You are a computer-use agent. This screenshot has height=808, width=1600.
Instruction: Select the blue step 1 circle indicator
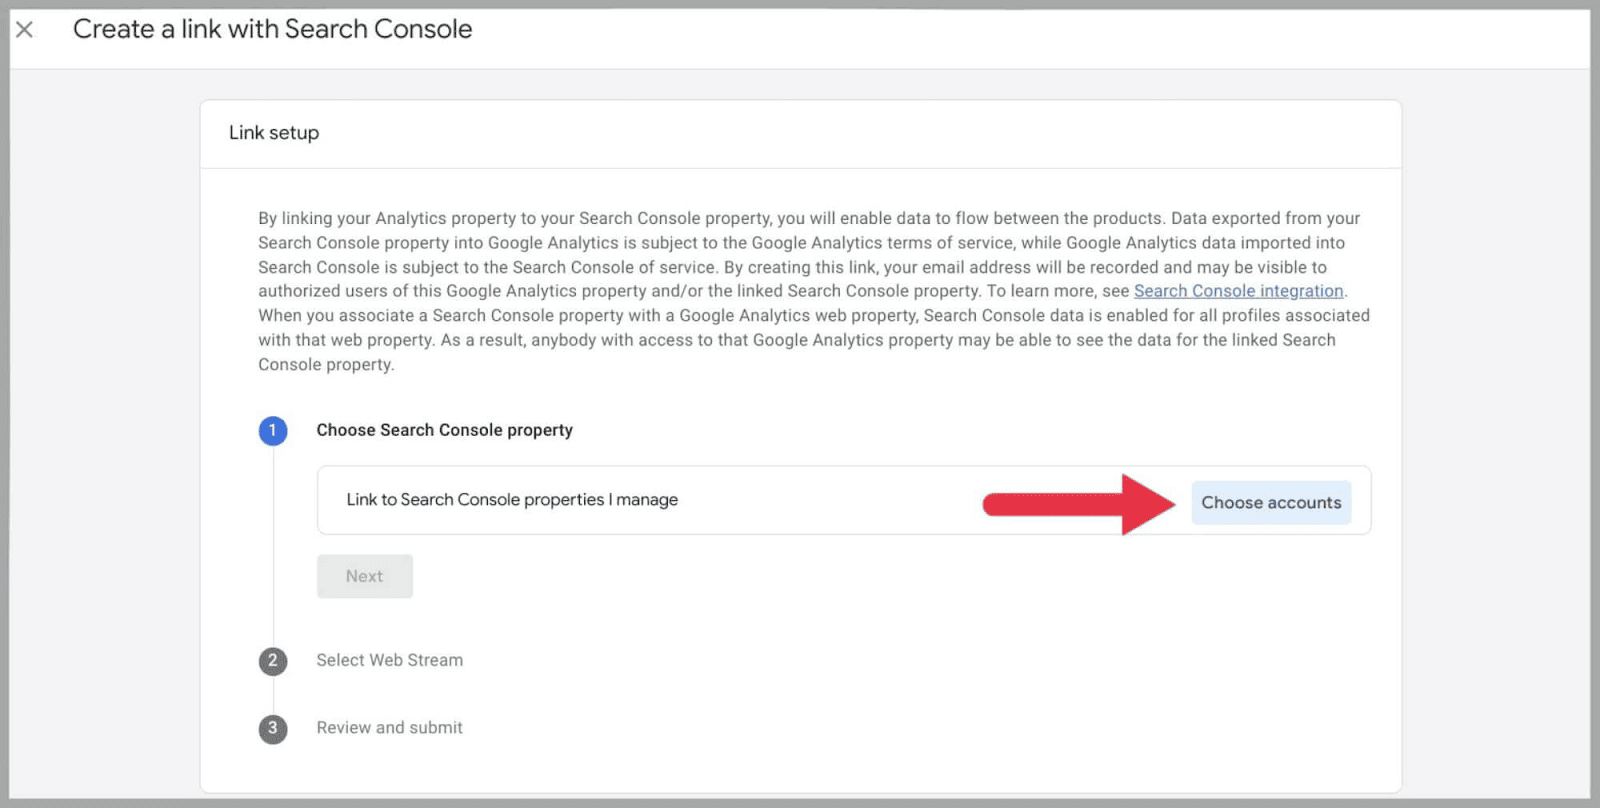(x=273, y=430)
